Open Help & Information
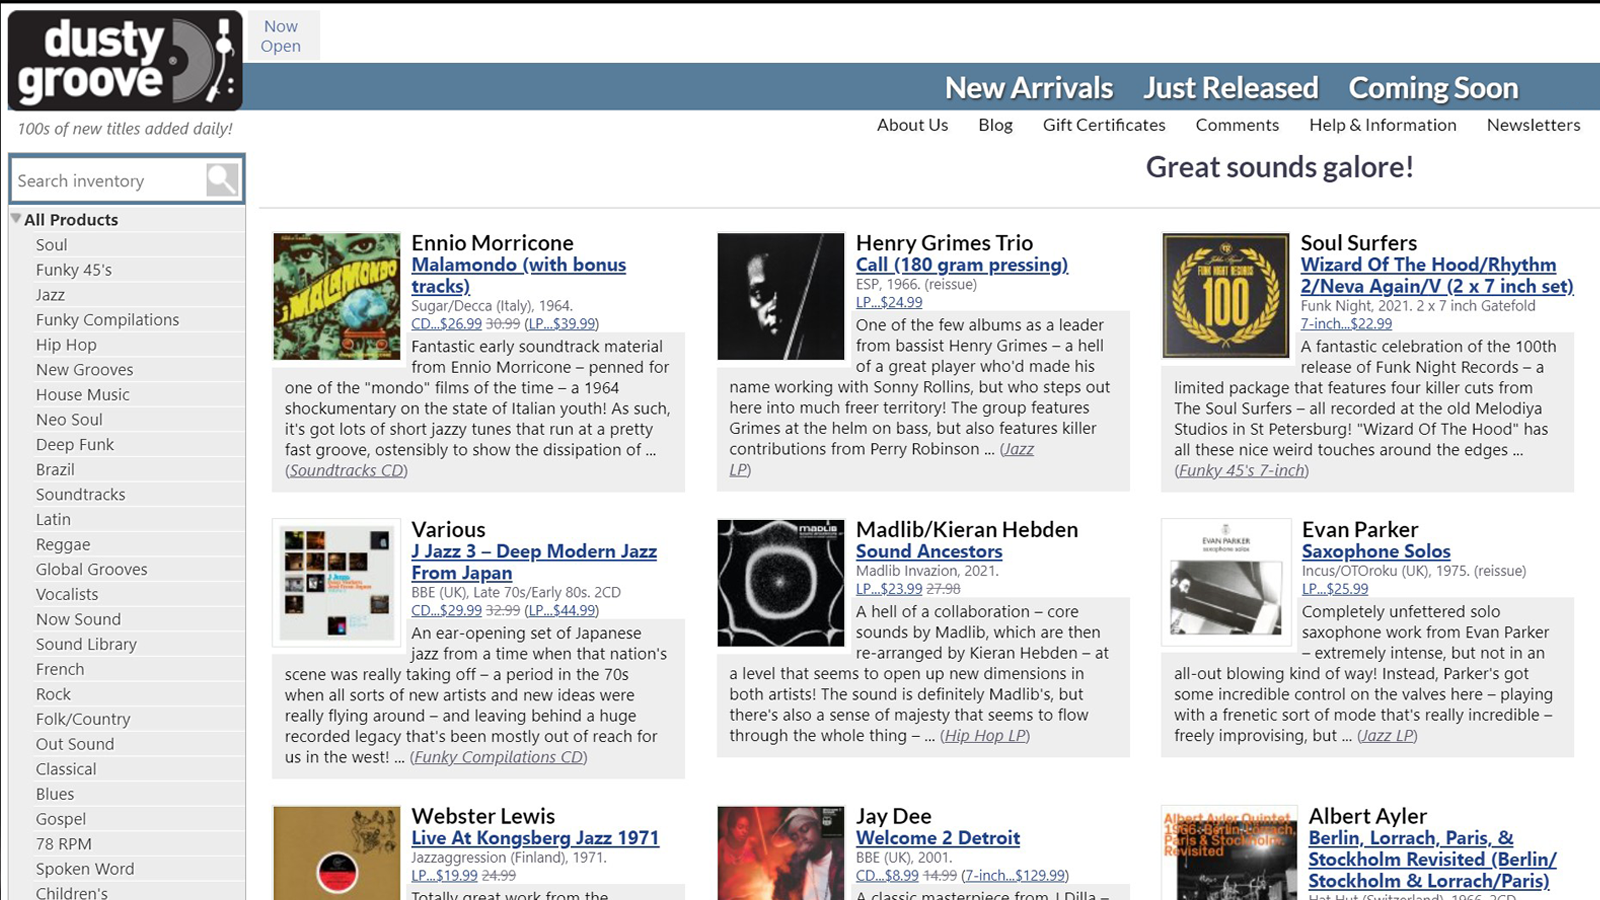 point(1383,125)
